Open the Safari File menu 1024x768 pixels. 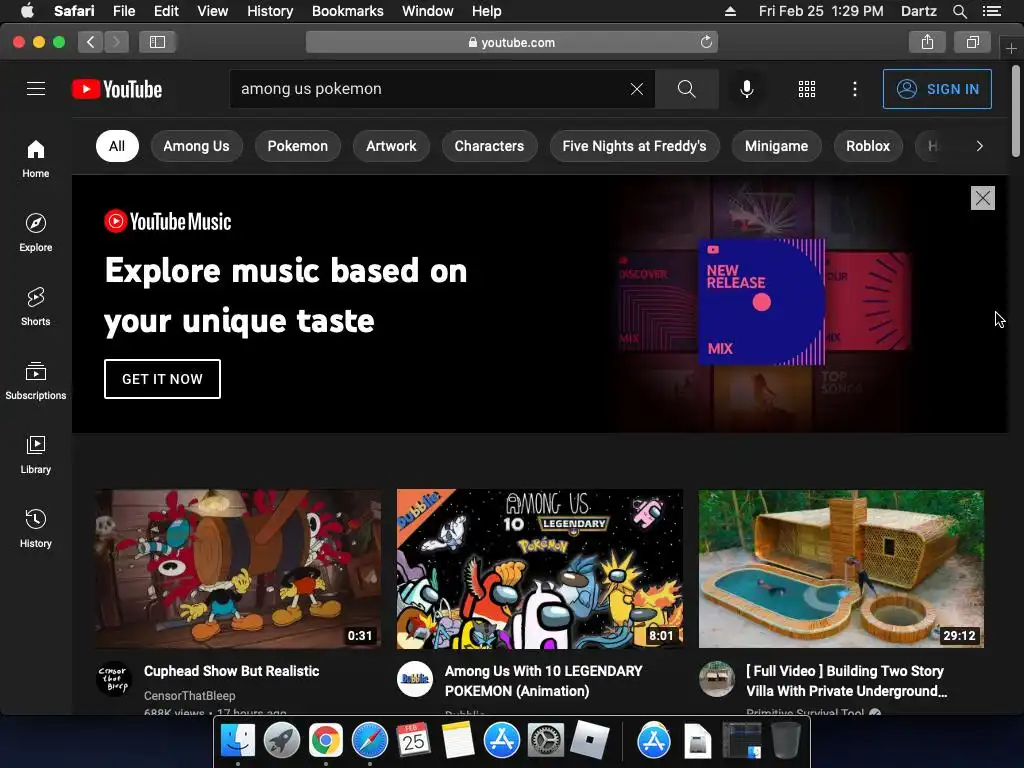pyautogui.click(x=123, y=11)
